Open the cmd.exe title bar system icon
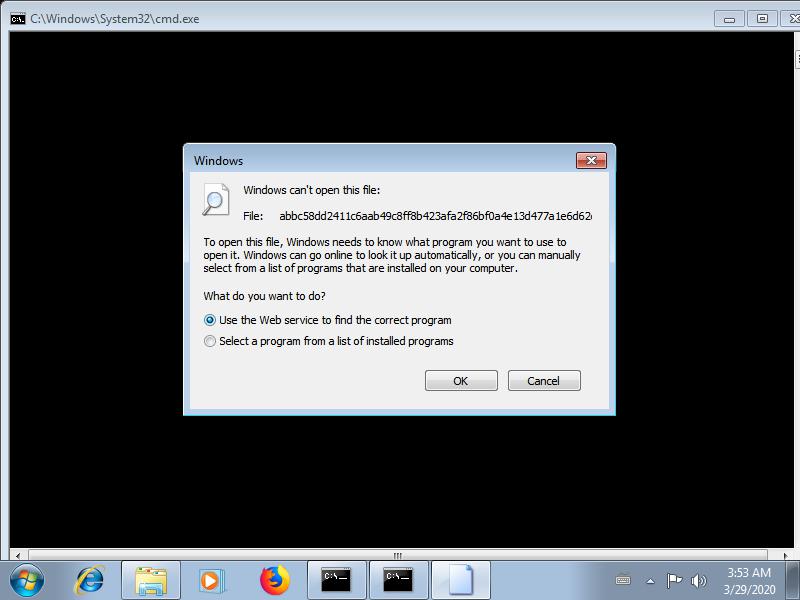 [17, 19]
